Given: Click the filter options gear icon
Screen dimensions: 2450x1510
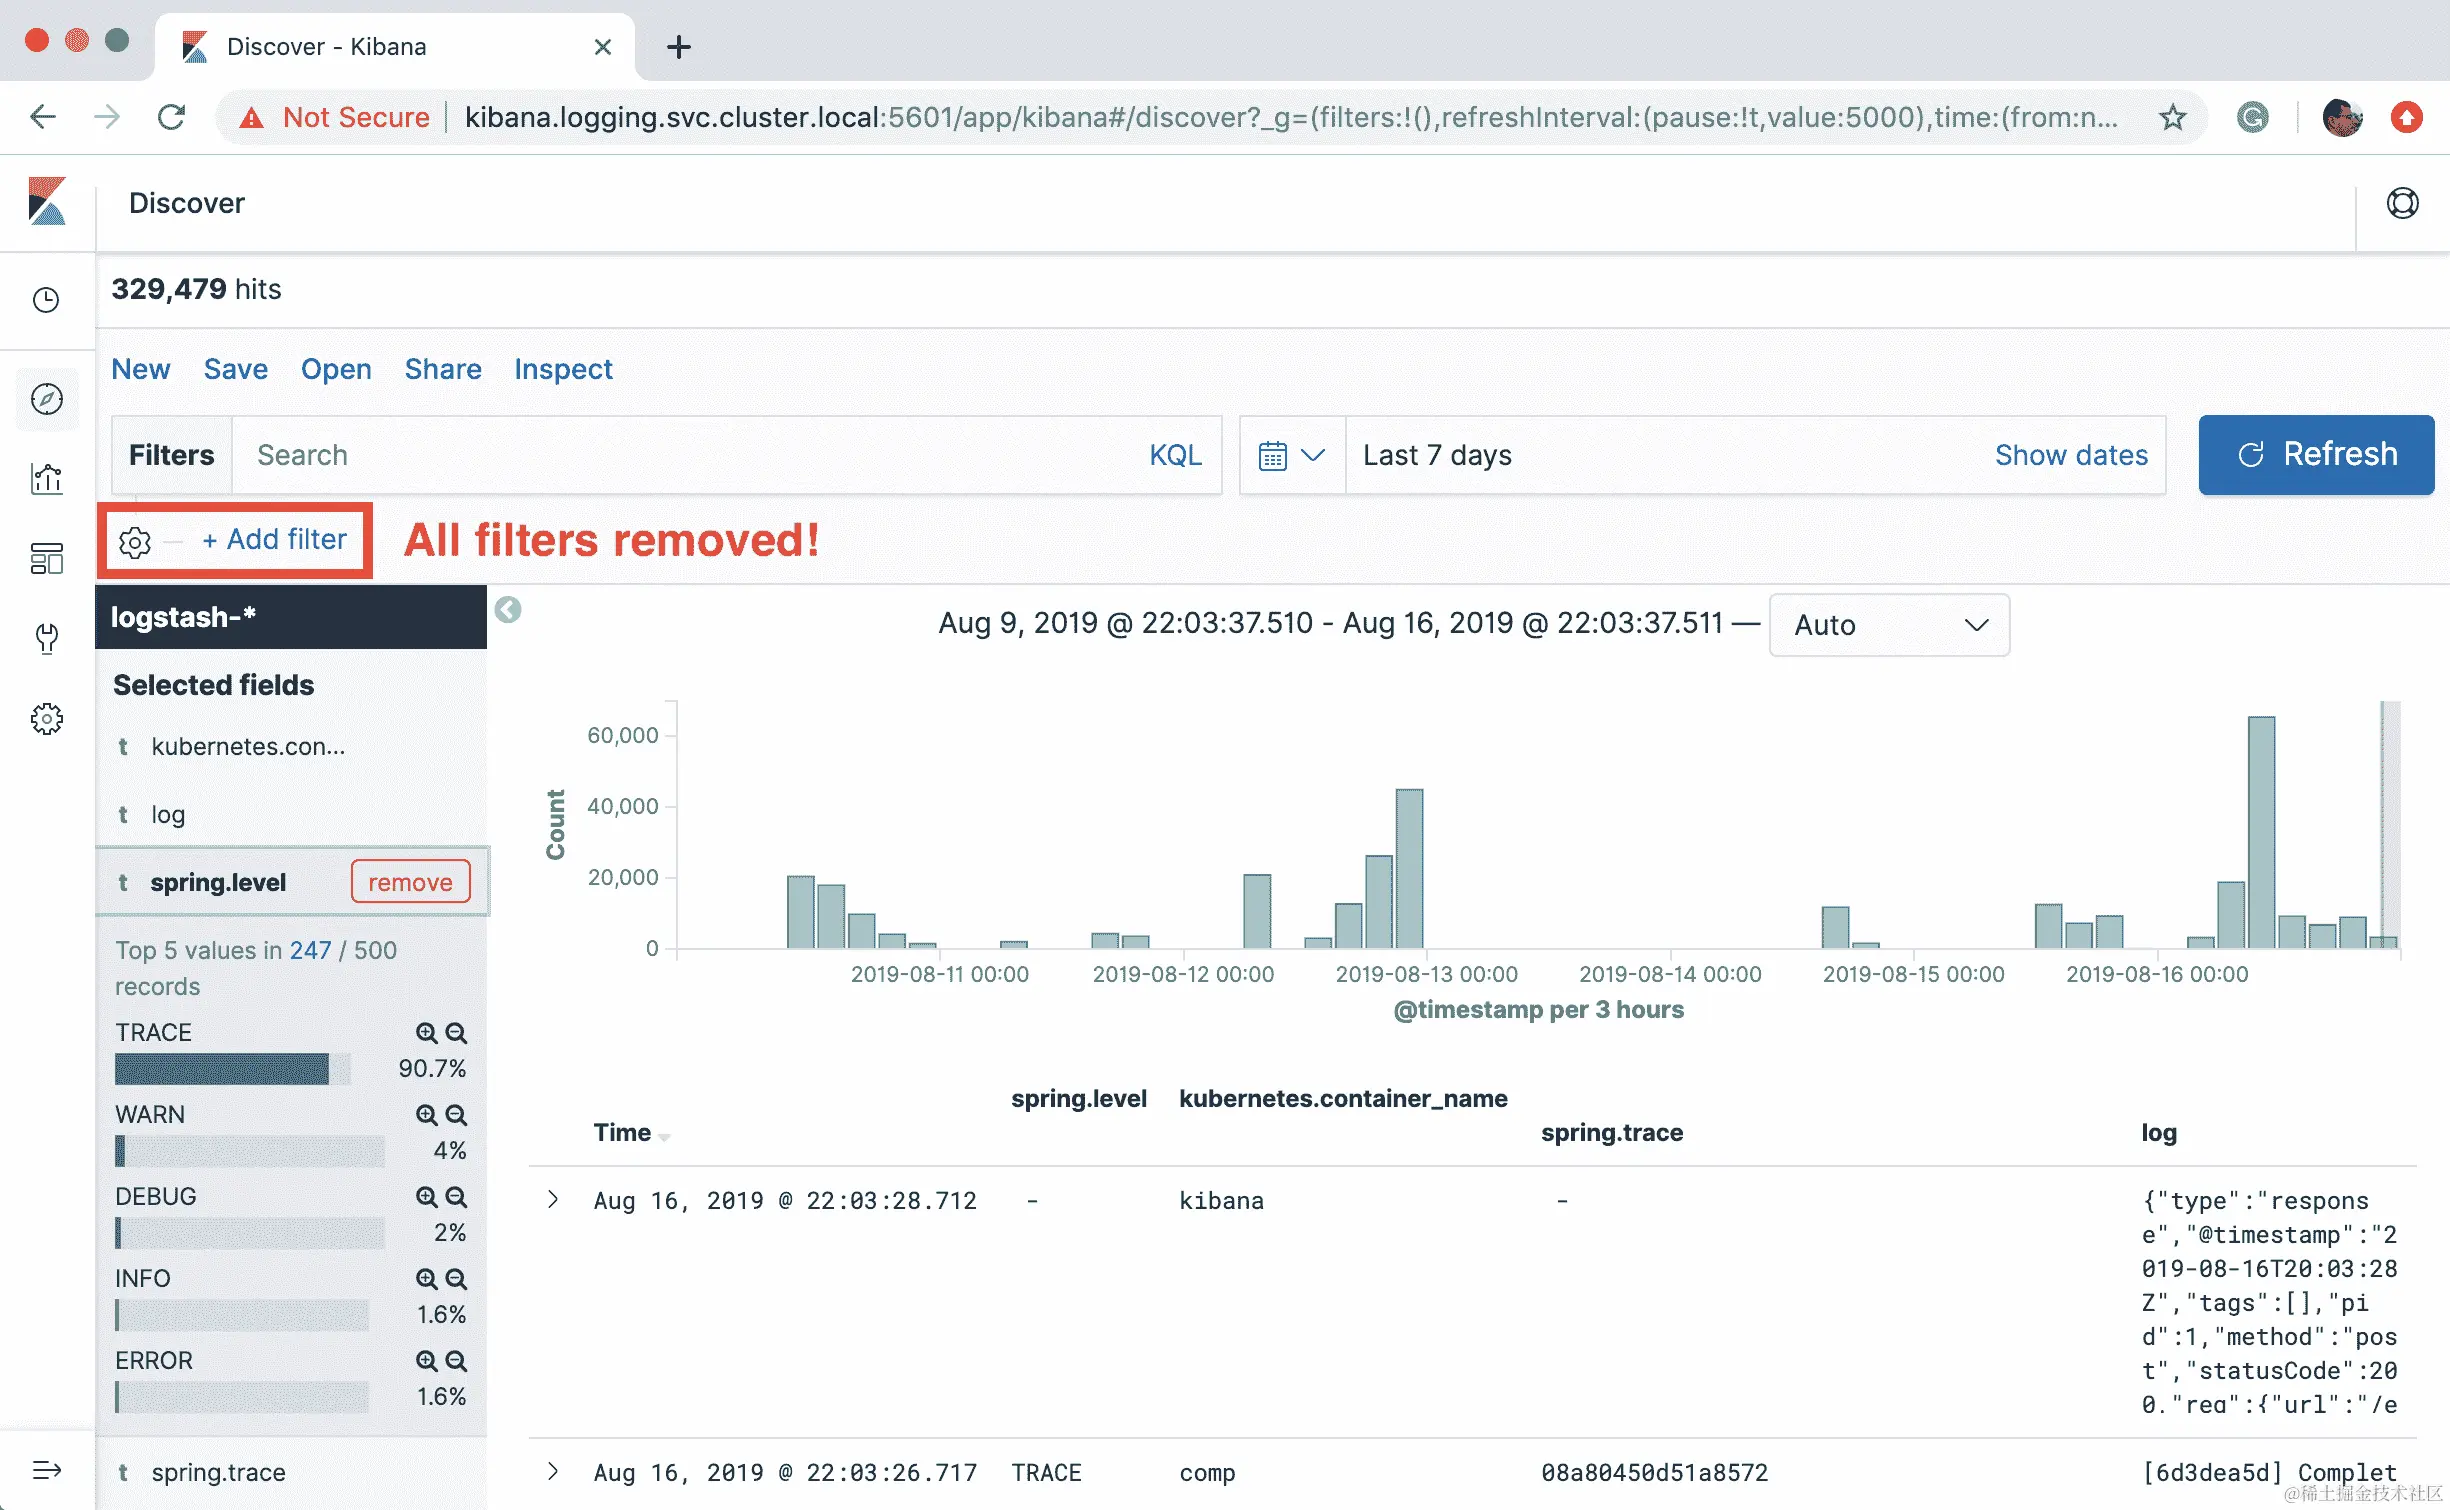Looking at the screenshot, I should click(x=135, y=542).
